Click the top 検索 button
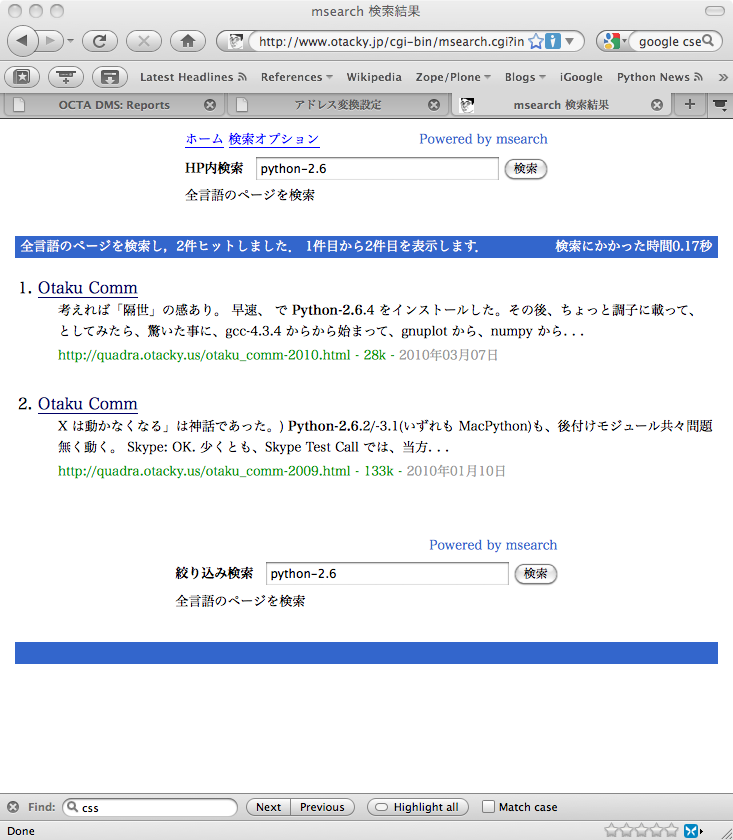Image resolution: width=733 pixels, height=840 pixels. [526, 169]
